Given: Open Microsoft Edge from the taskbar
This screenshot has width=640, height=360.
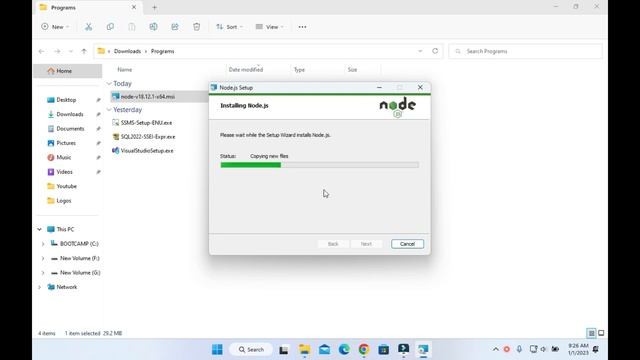Looking at the screenshot, I should click(x=344, y=349).
